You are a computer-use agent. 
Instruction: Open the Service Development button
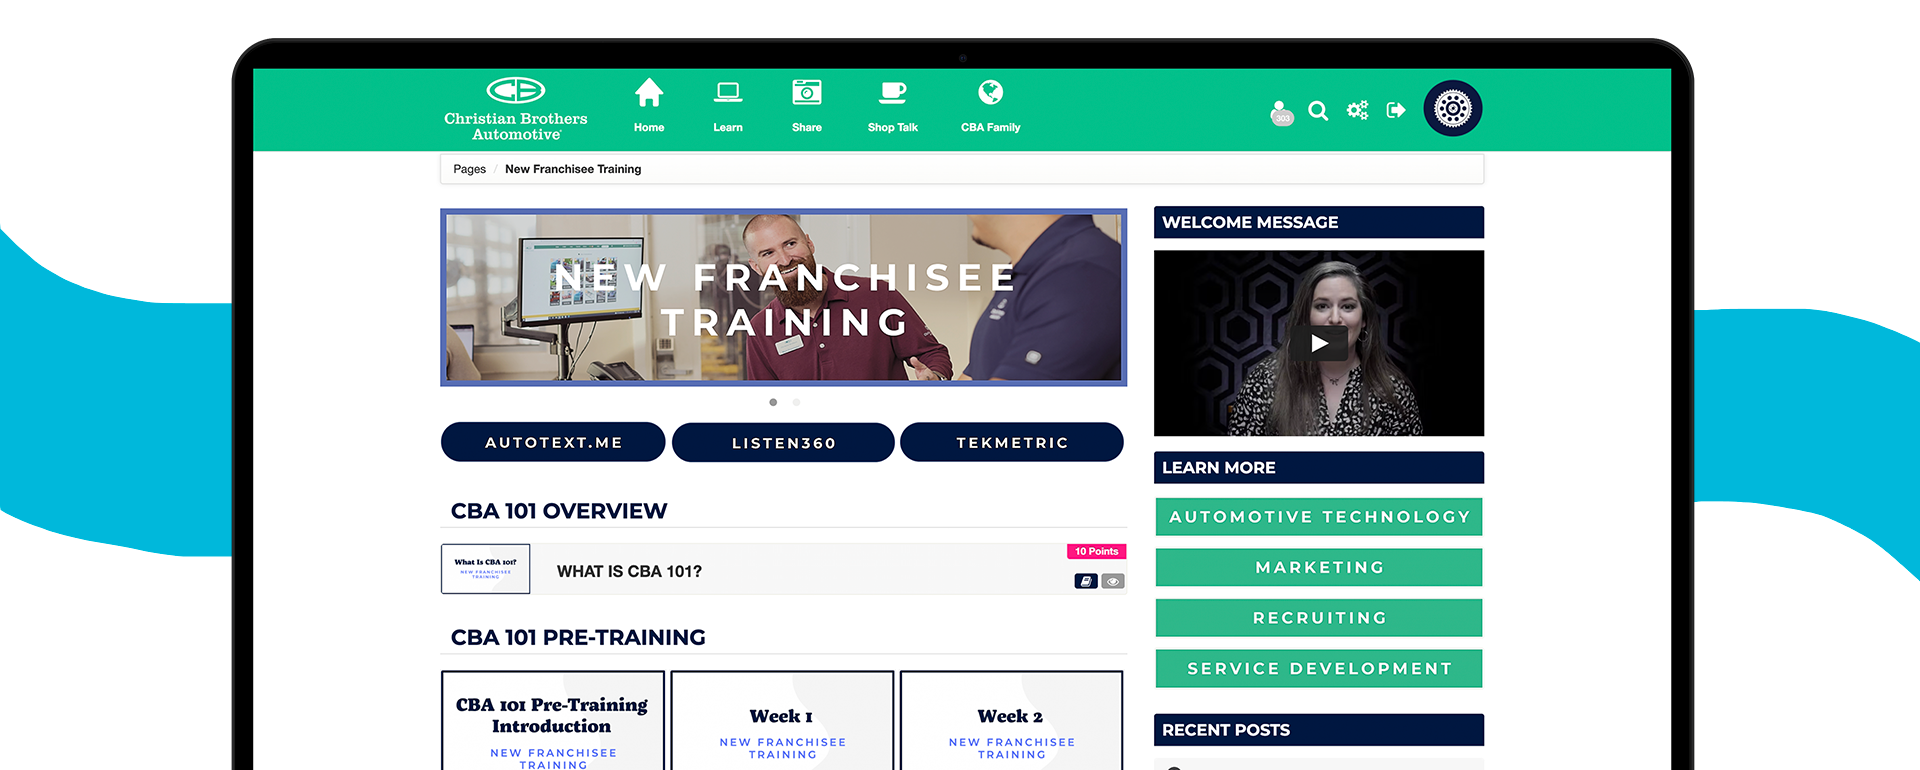(x=1319, y=668)
